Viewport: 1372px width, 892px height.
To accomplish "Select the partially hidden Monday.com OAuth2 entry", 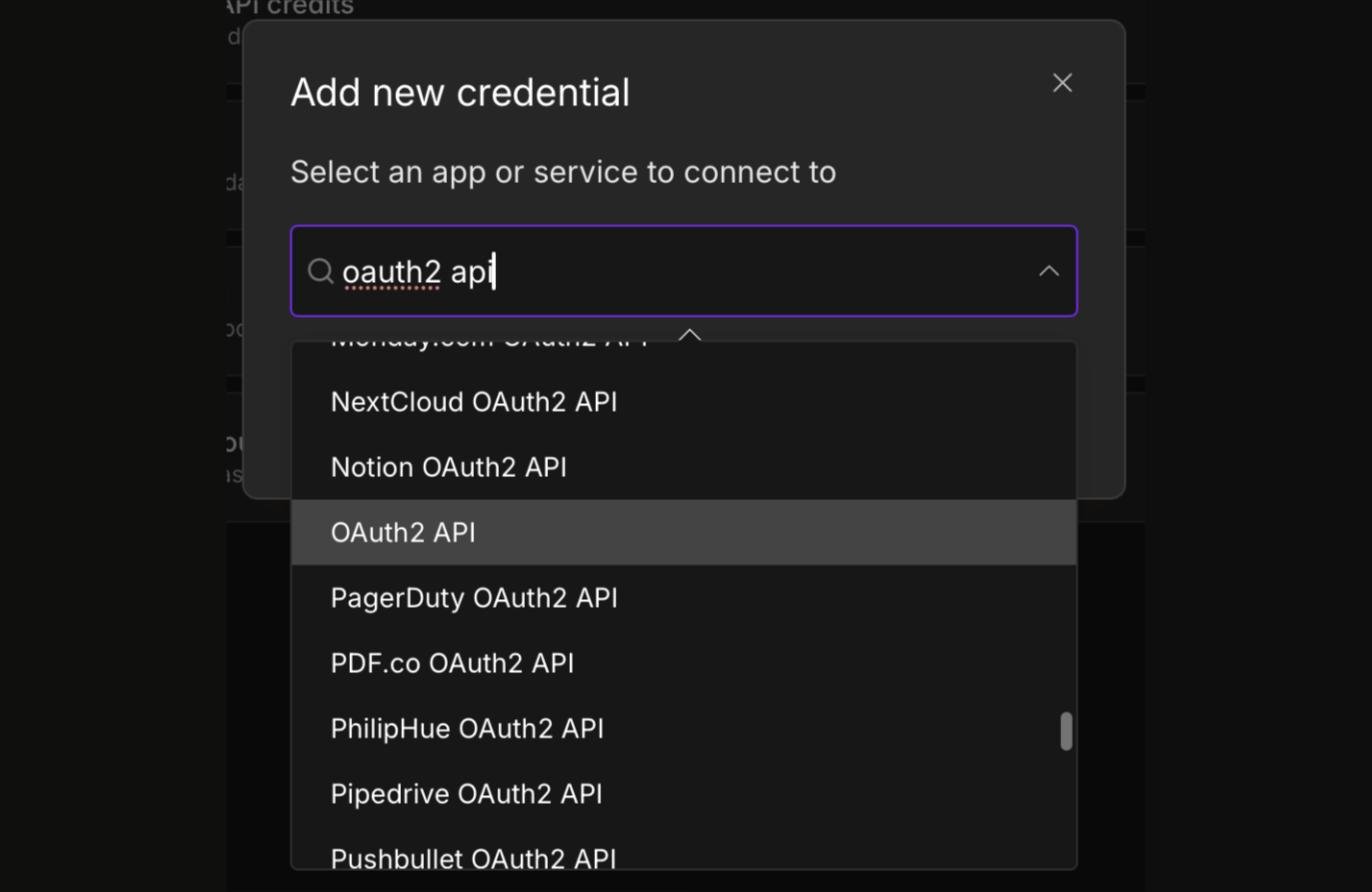I will 684,348.
